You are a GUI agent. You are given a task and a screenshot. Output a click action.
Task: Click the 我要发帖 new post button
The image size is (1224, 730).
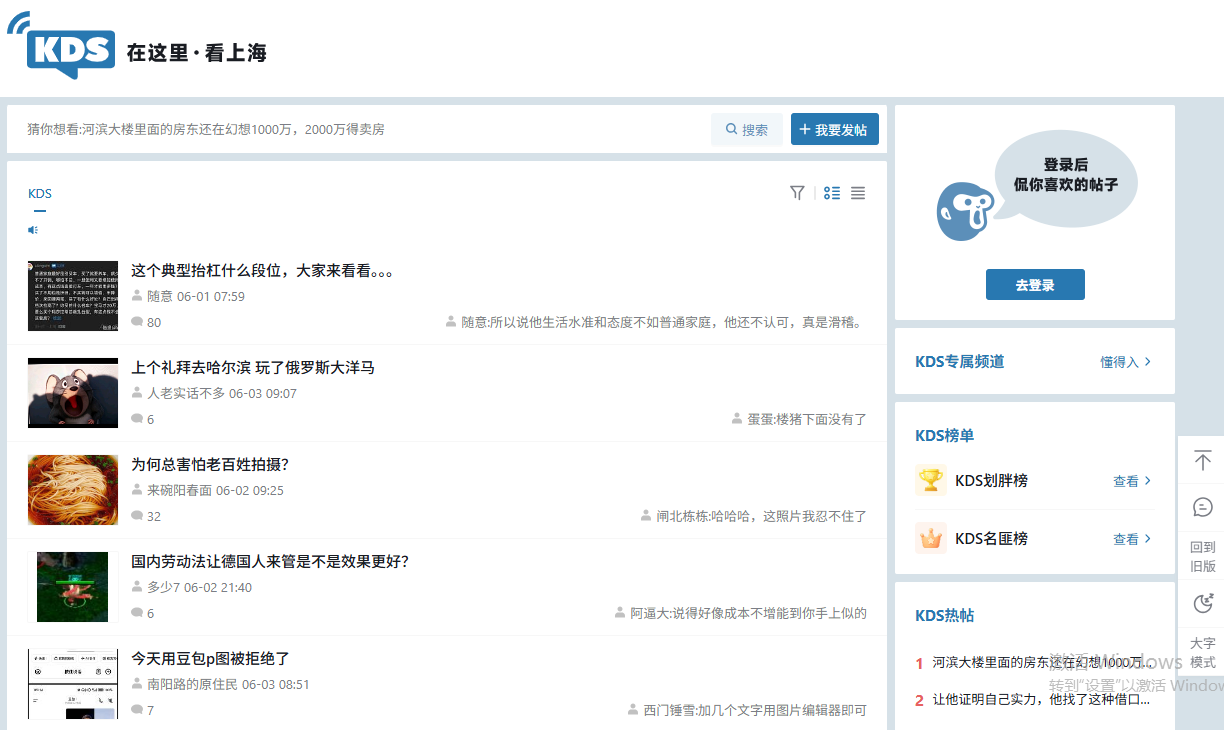pyautogui.click(x=835, y=130)
